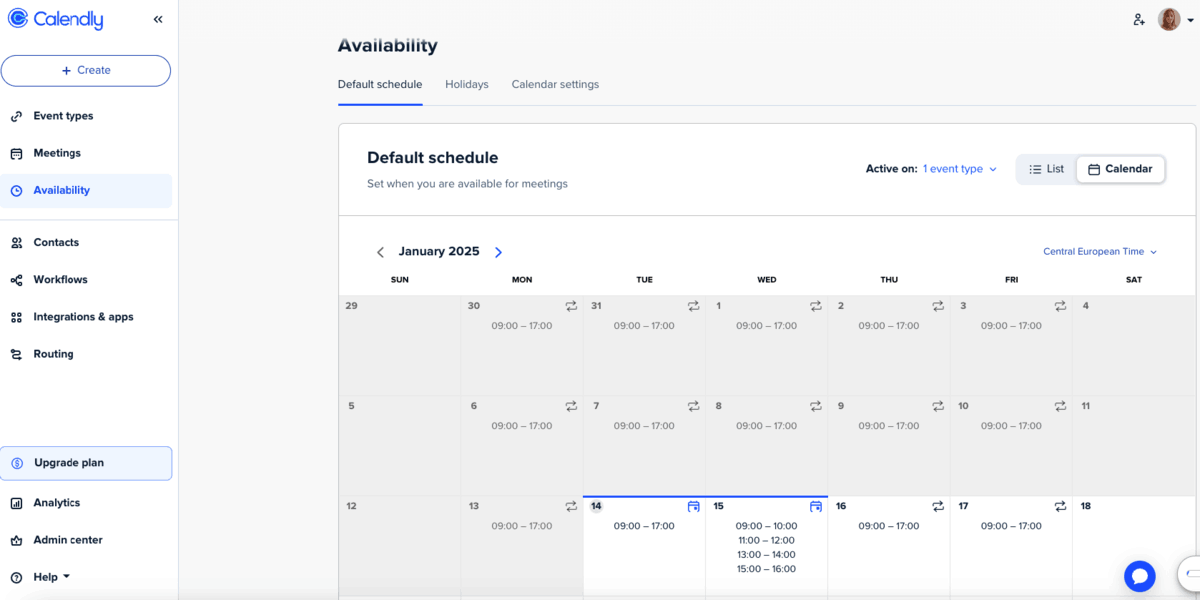Image resolution: width=1200 pixels, height=600 pixels.
Task: Open Contacts in the sidebar
Action: point(55,242)
